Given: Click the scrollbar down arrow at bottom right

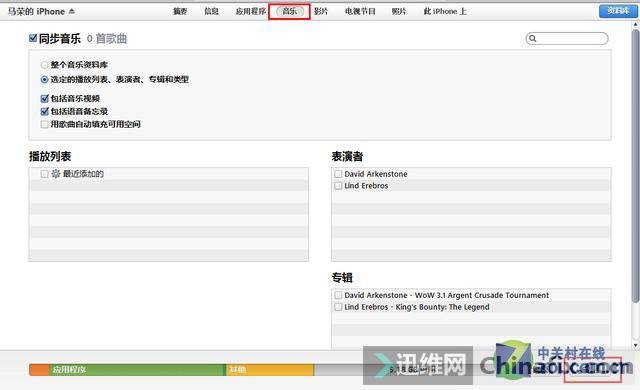Looking at the screenshot, I should (636, 345).
